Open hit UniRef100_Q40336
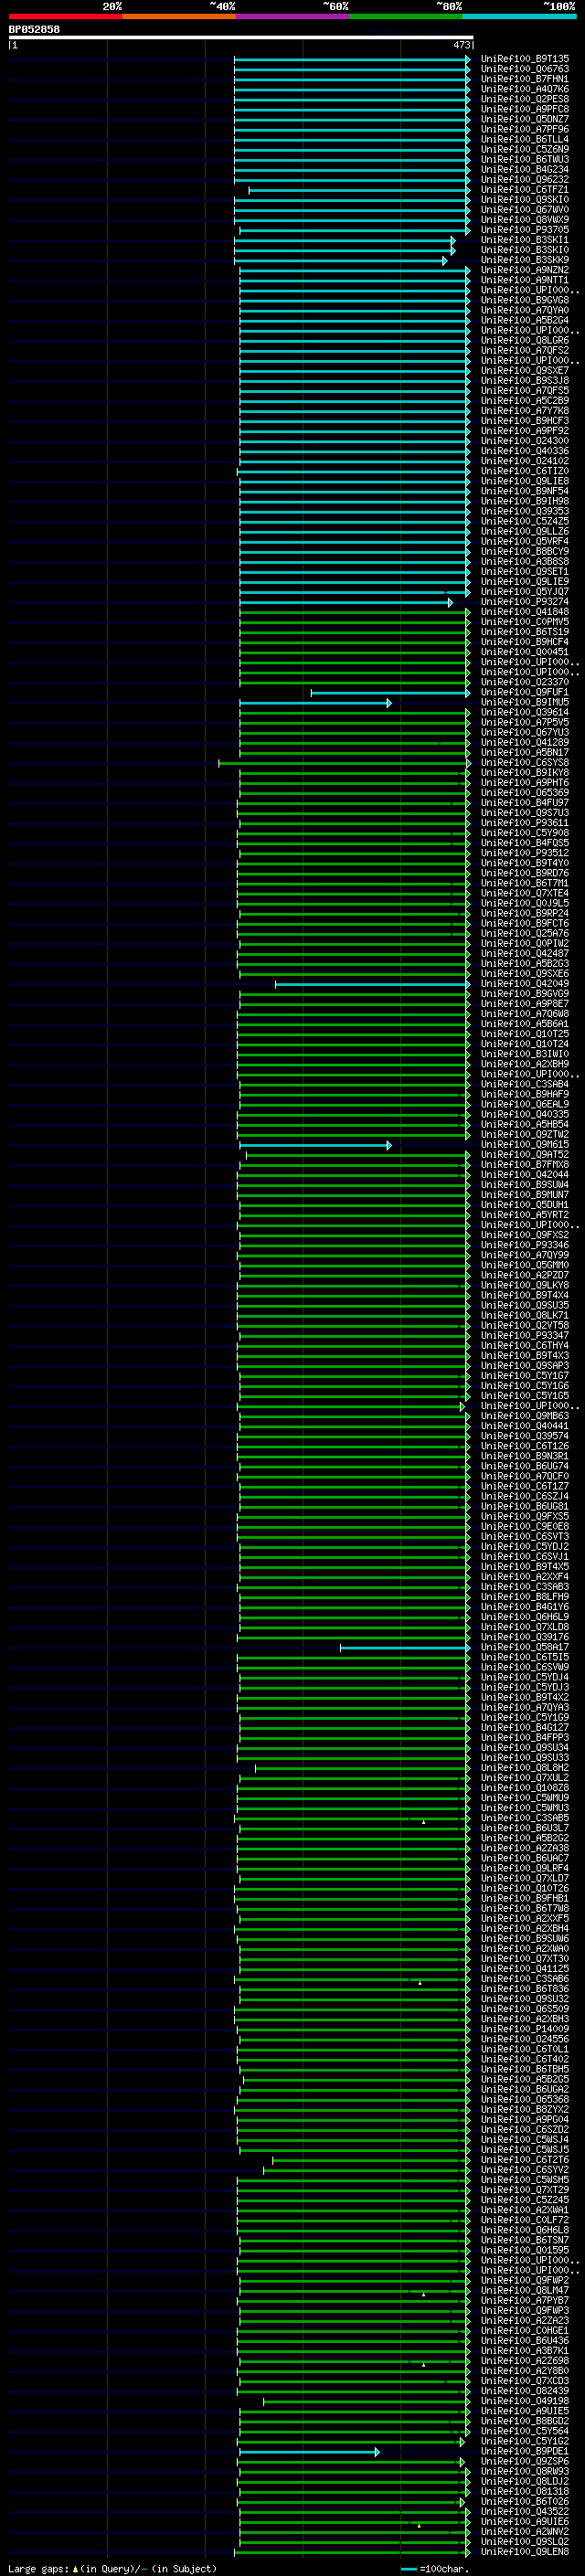The width and height of the screenshot is (585, 2576). pyautogui.click(x=525, y=451)
